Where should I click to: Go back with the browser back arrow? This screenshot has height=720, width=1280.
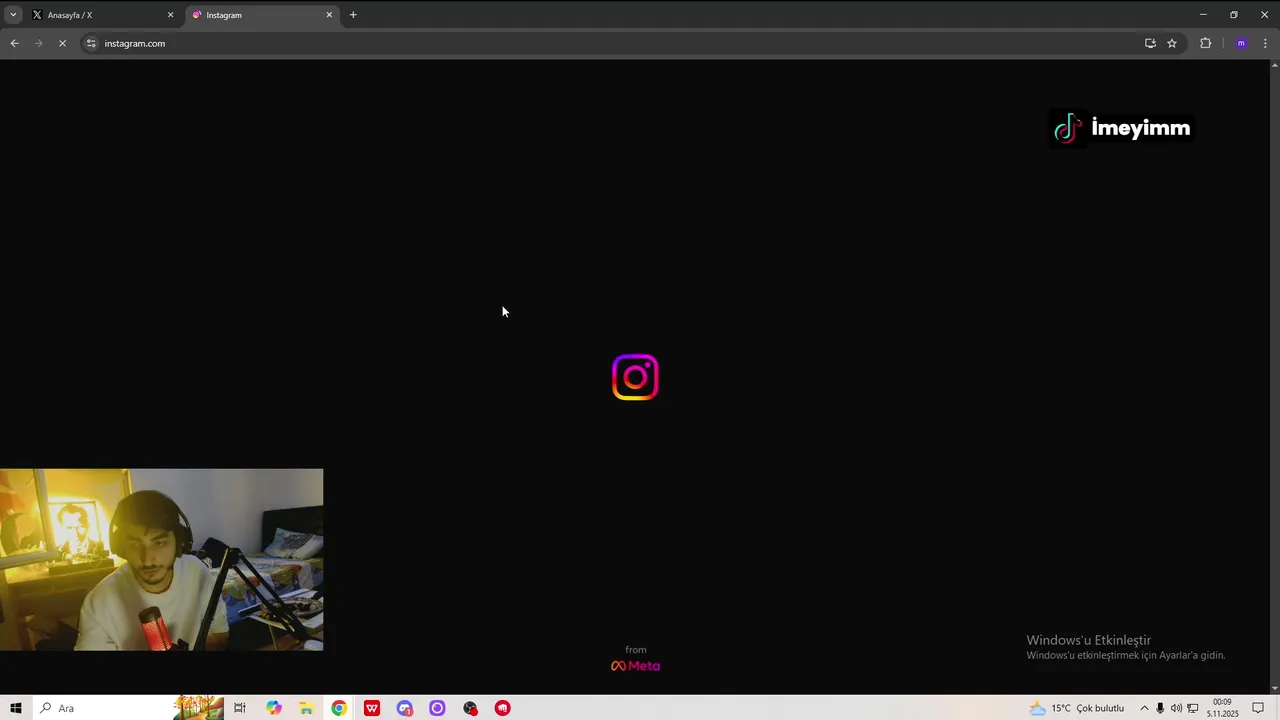pos(14,43)
